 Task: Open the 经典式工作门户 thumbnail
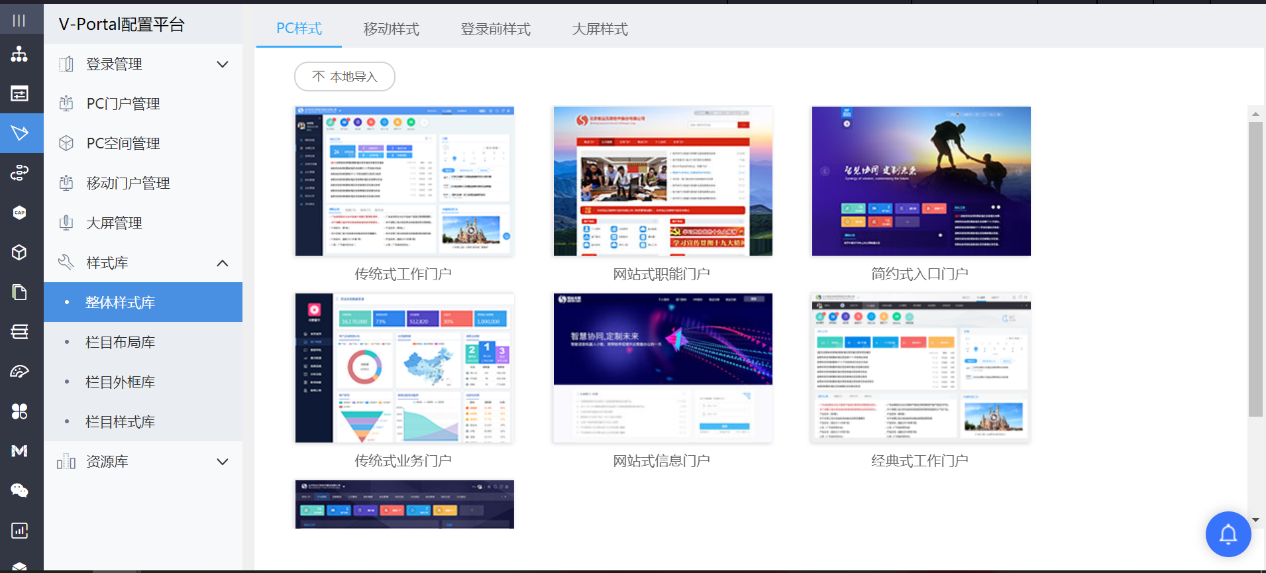tap(920, 368)
